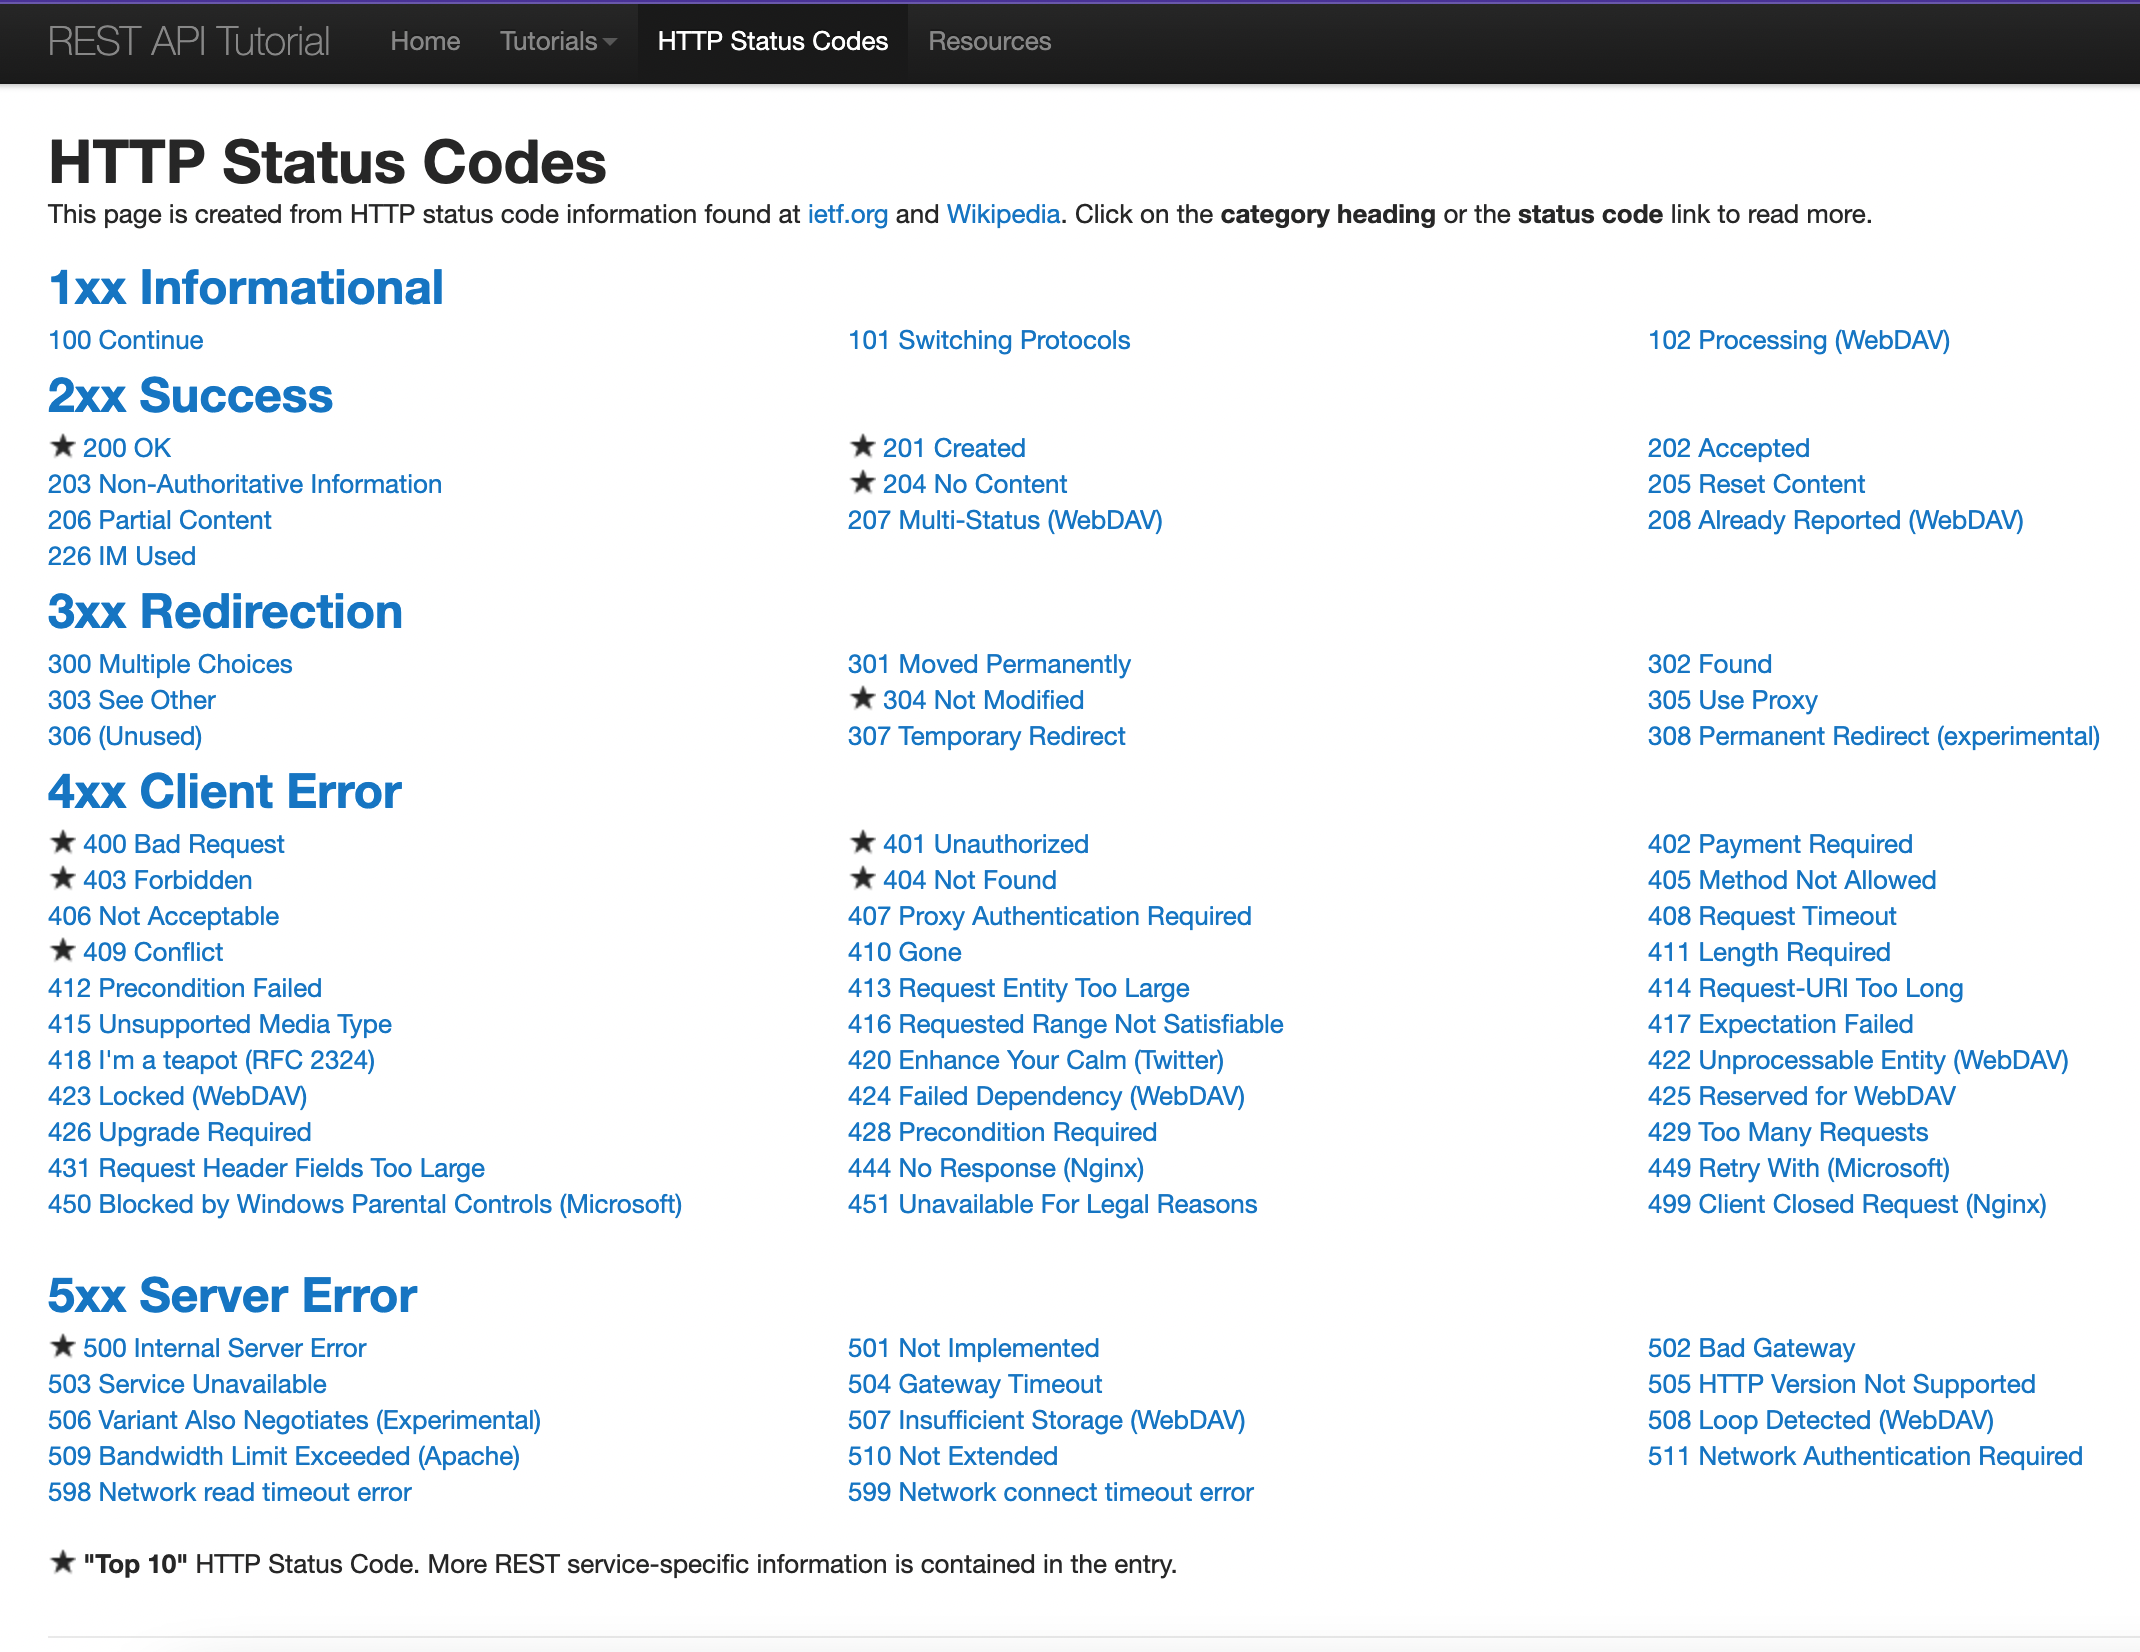This screenshot has height=1652, width=2140.
Task: Open the 5xx Server Error heading link
Action: pyautogui.click(x=232, y=1295)
